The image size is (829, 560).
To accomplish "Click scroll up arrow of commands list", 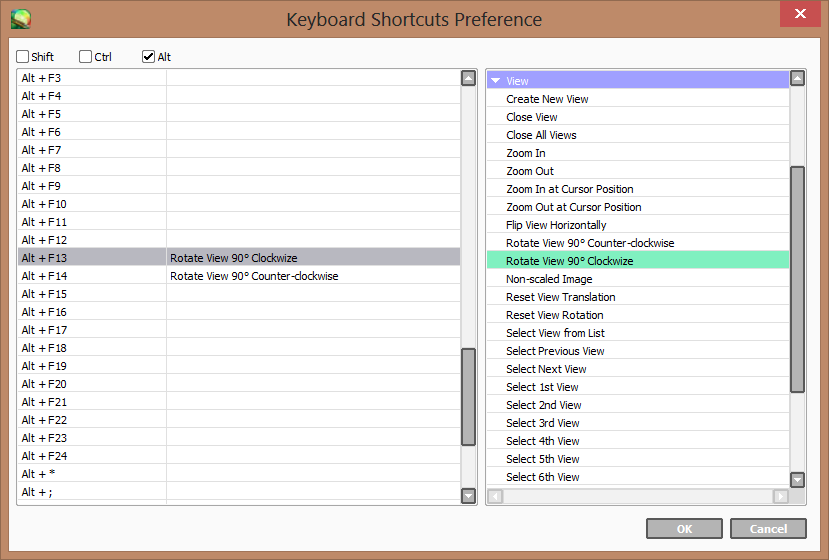I will point(797,78).
